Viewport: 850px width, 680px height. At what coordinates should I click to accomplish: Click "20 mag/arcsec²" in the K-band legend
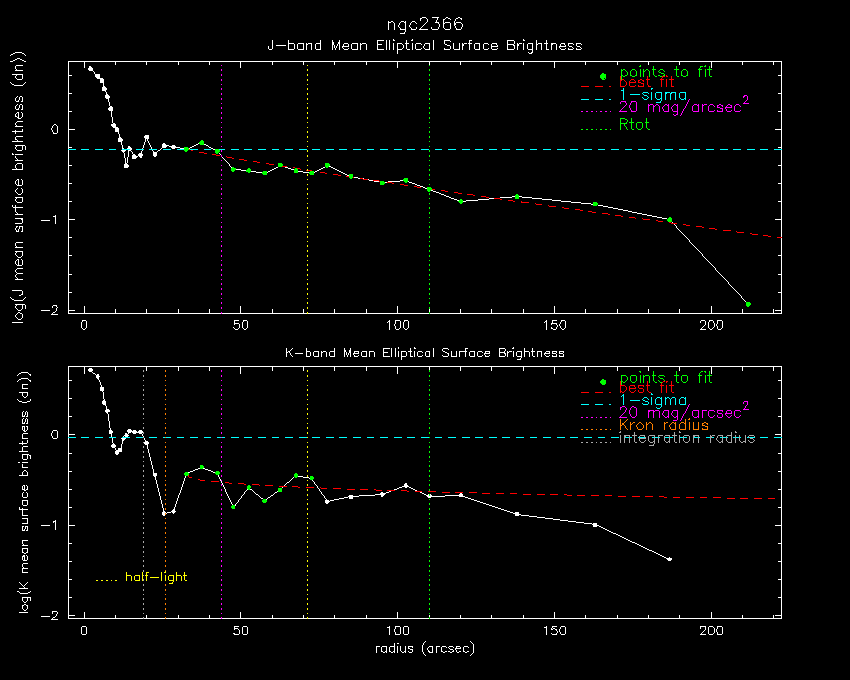coord(684,411)
